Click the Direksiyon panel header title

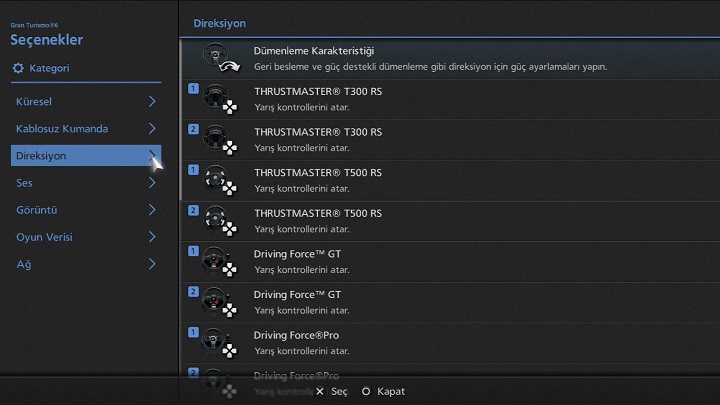point(219,22)
